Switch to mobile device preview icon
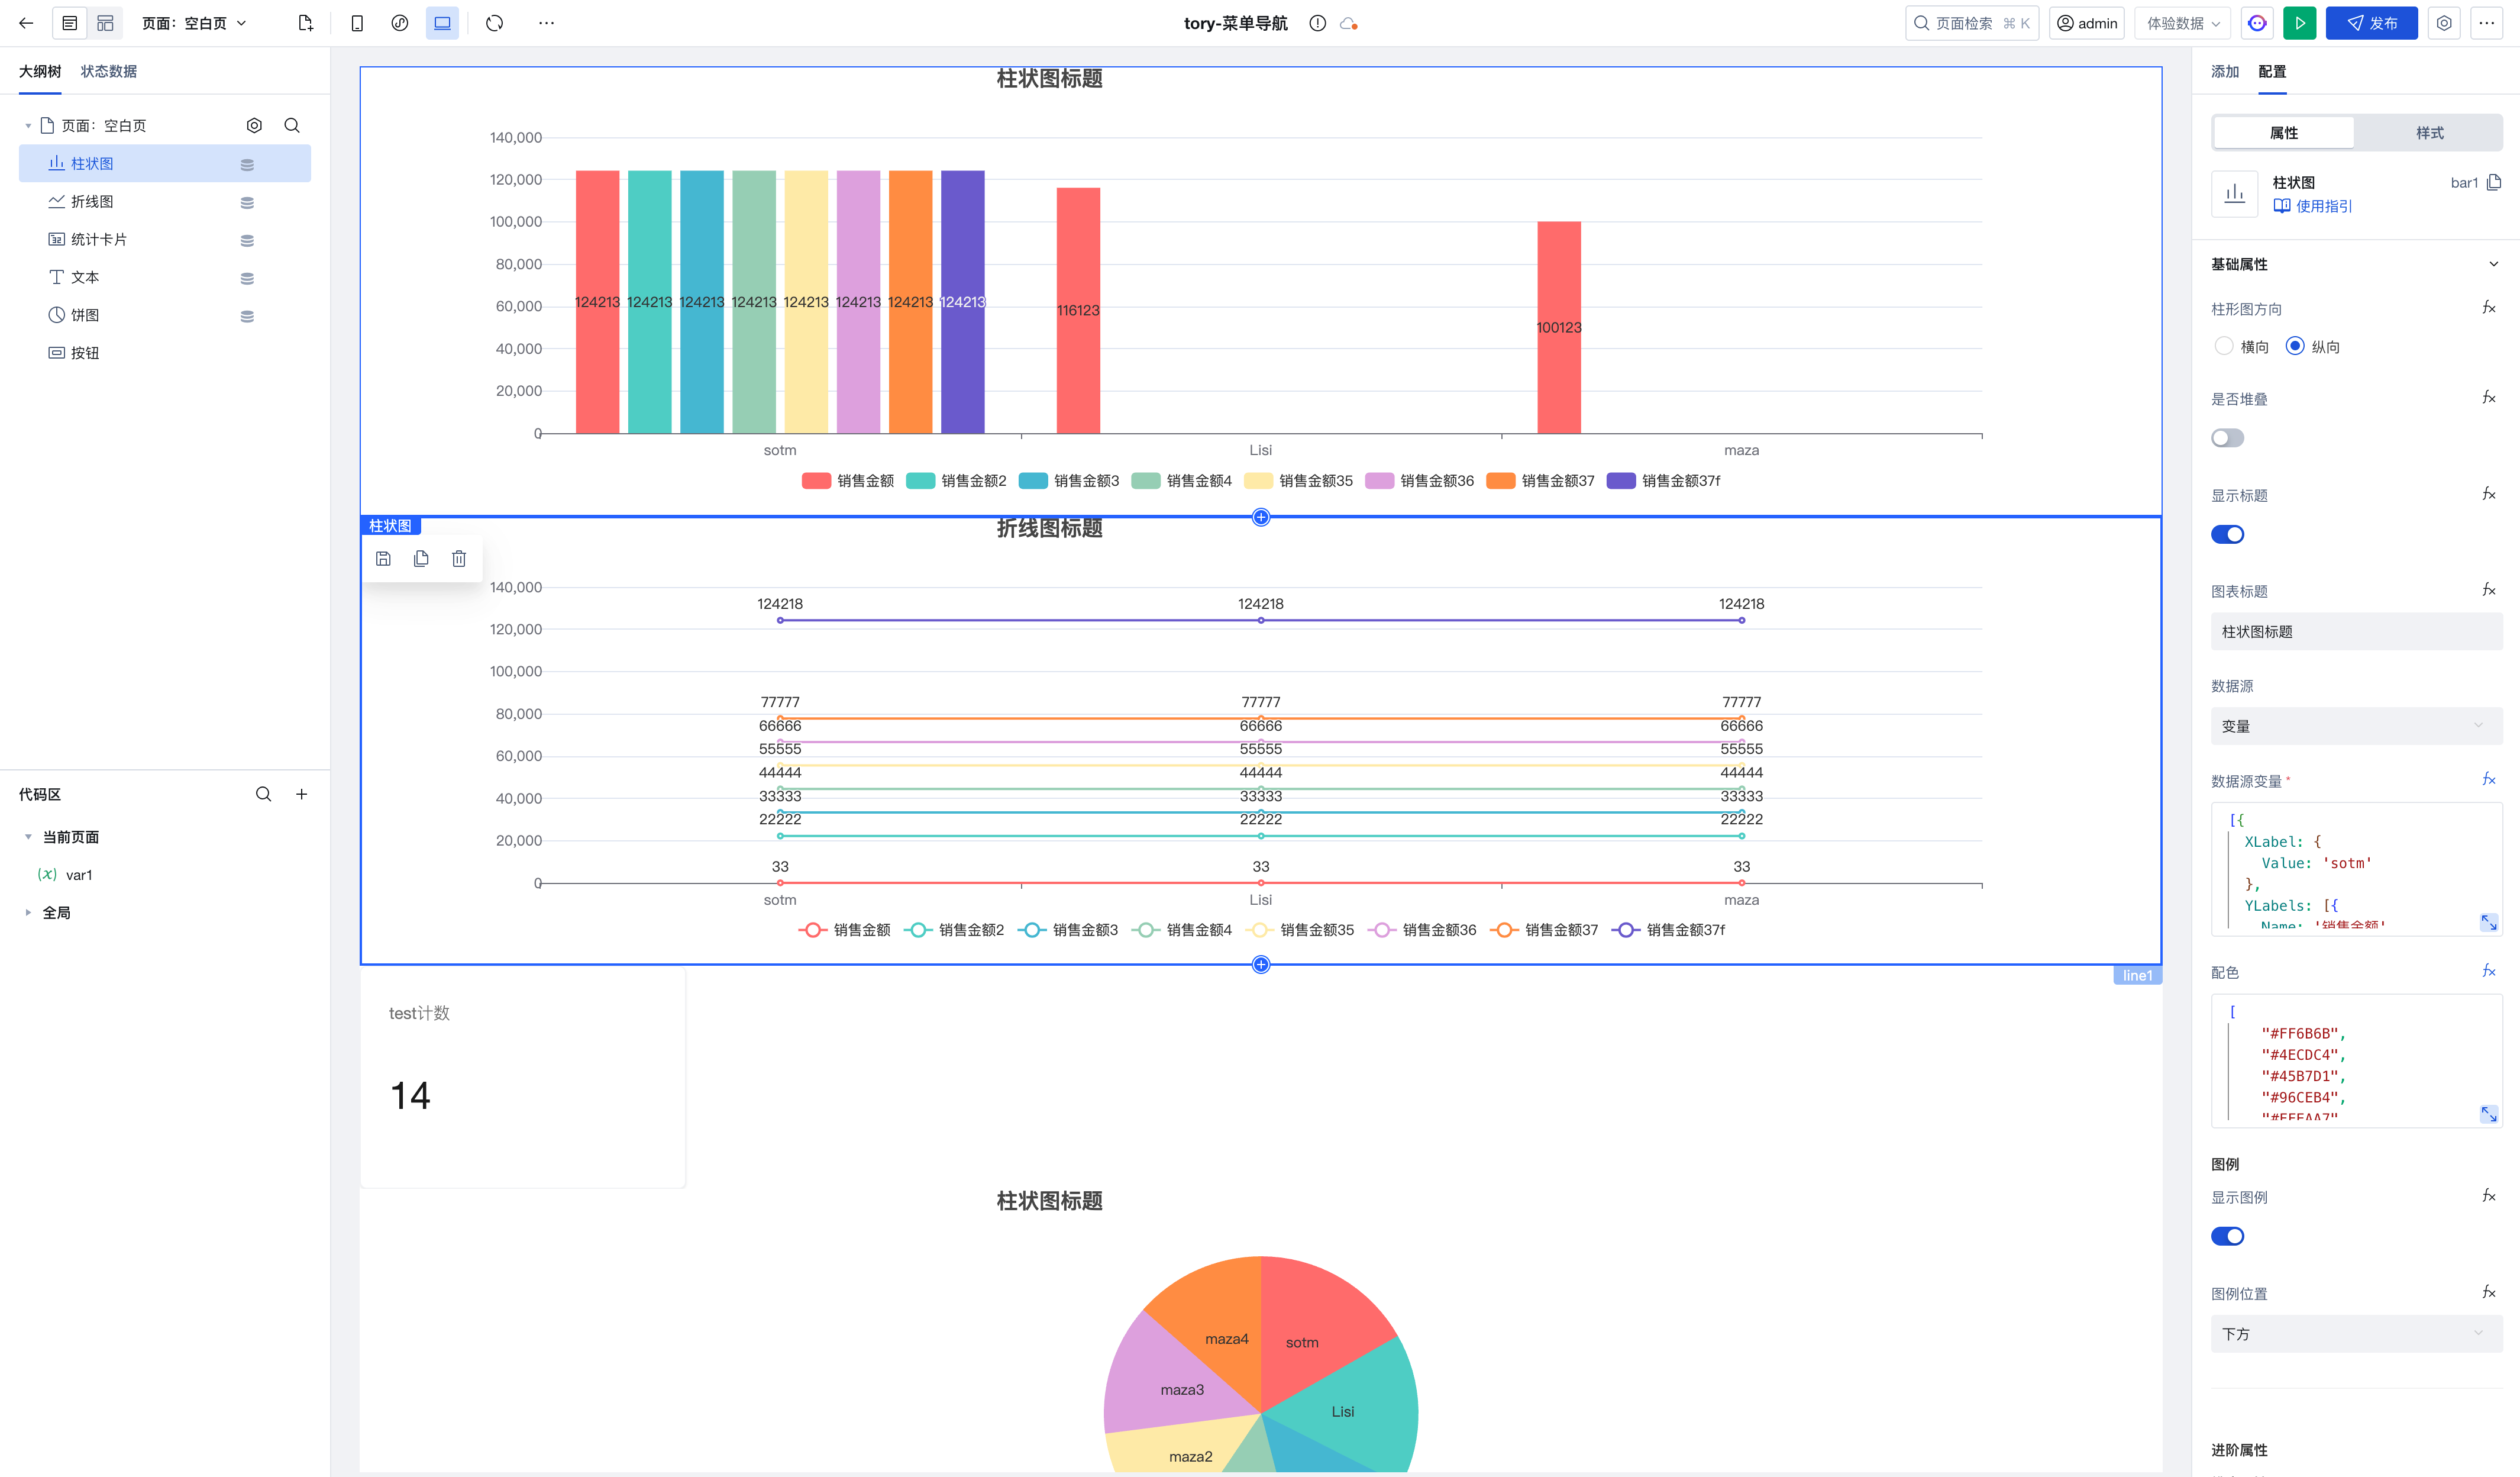 [x=357, y=23]
